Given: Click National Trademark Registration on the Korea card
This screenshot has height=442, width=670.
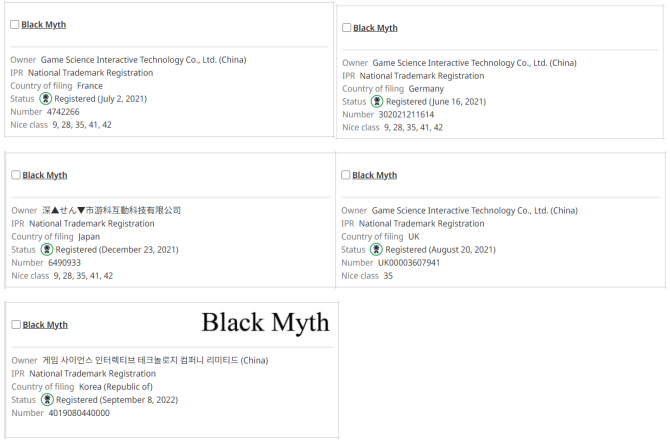Looking at the screenshot, I should [92, 374].
